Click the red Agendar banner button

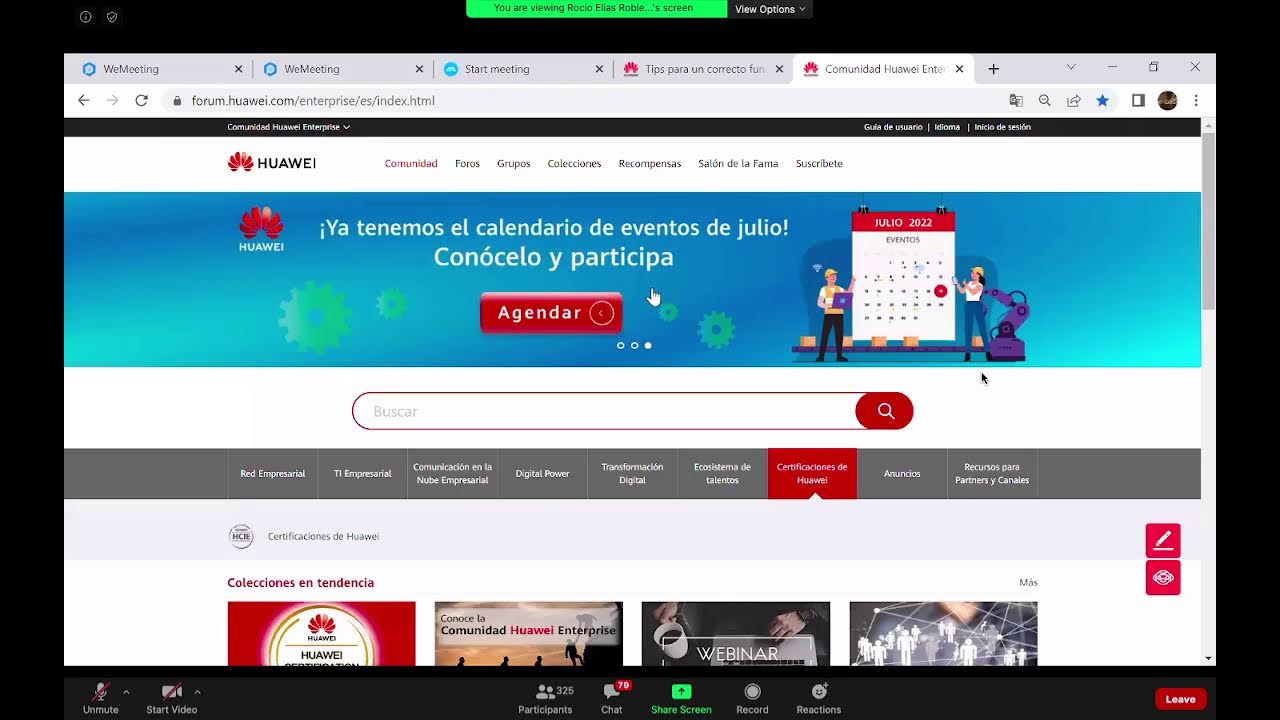pyautogui.click(x=551, y=313)
